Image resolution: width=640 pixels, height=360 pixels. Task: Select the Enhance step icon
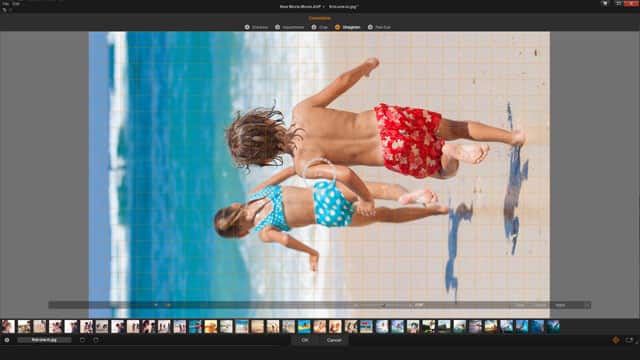[x=247, y=27]
